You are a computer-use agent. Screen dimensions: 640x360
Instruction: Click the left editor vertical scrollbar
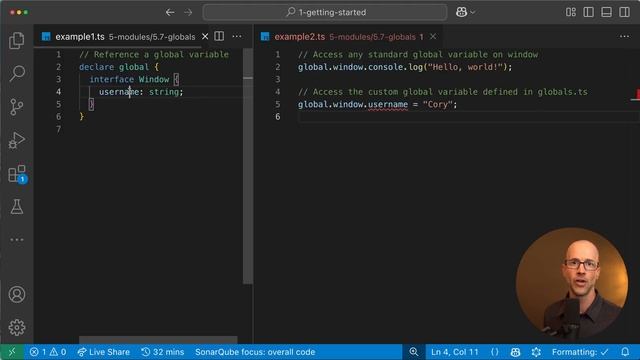tap(248, 165)
